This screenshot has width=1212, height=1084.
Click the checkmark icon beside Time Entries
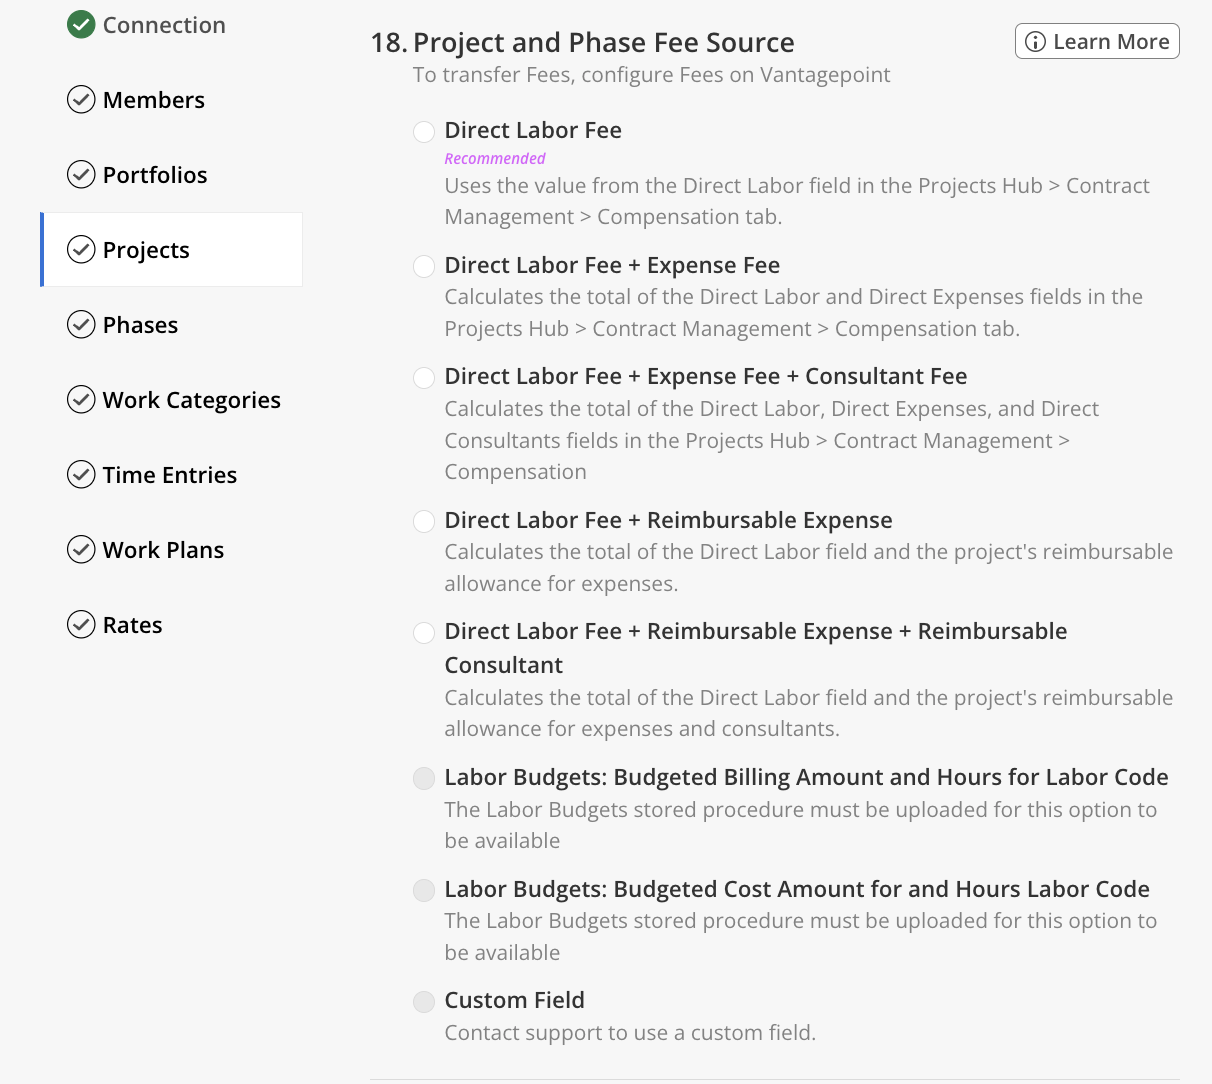(81, 475)
